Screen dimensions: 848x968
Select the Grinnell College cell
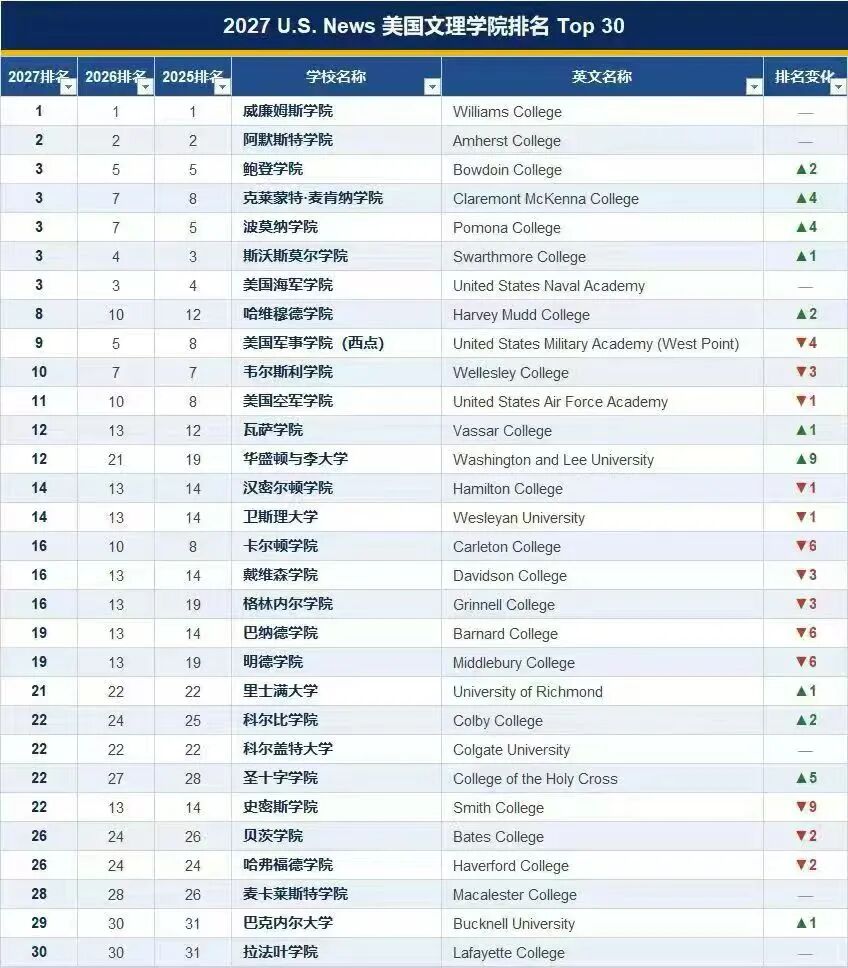coord(602,605)
